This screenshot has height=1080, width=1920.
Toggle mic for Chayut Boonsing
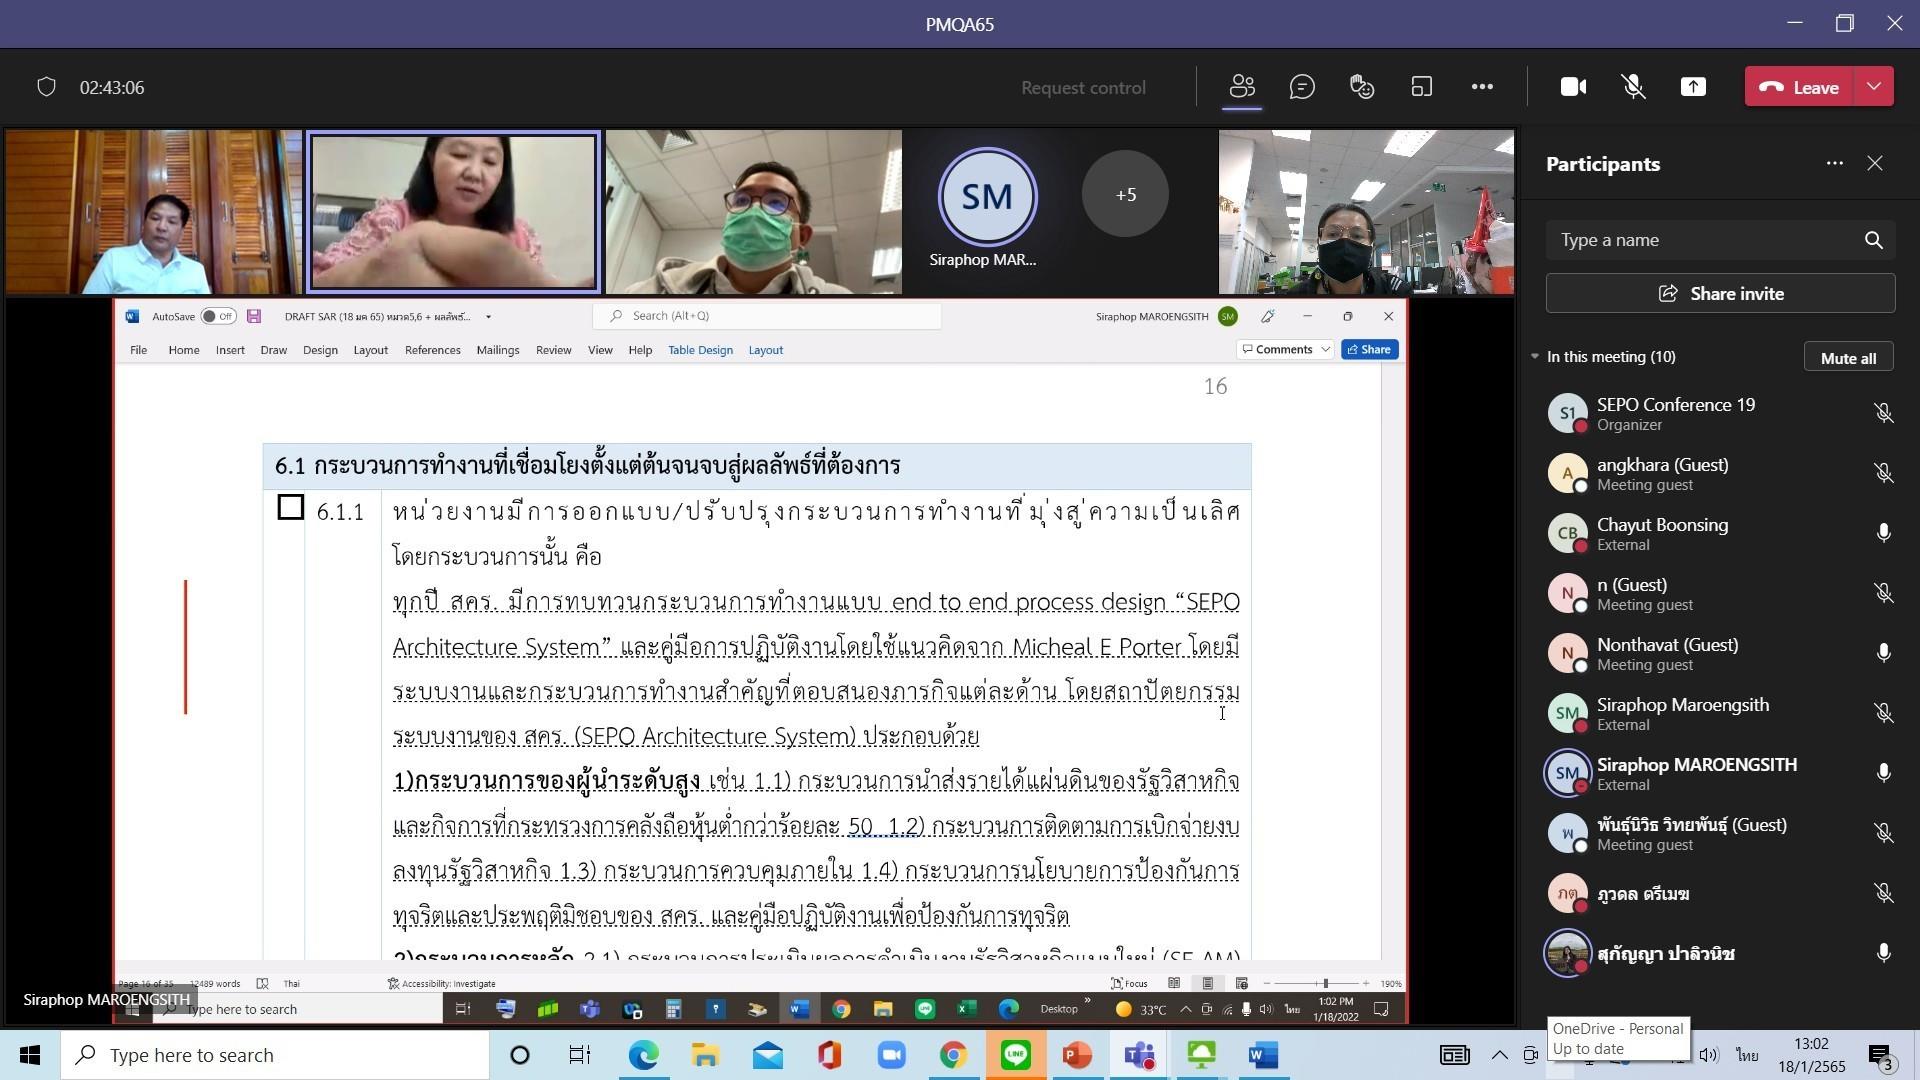pos(1883,533)
